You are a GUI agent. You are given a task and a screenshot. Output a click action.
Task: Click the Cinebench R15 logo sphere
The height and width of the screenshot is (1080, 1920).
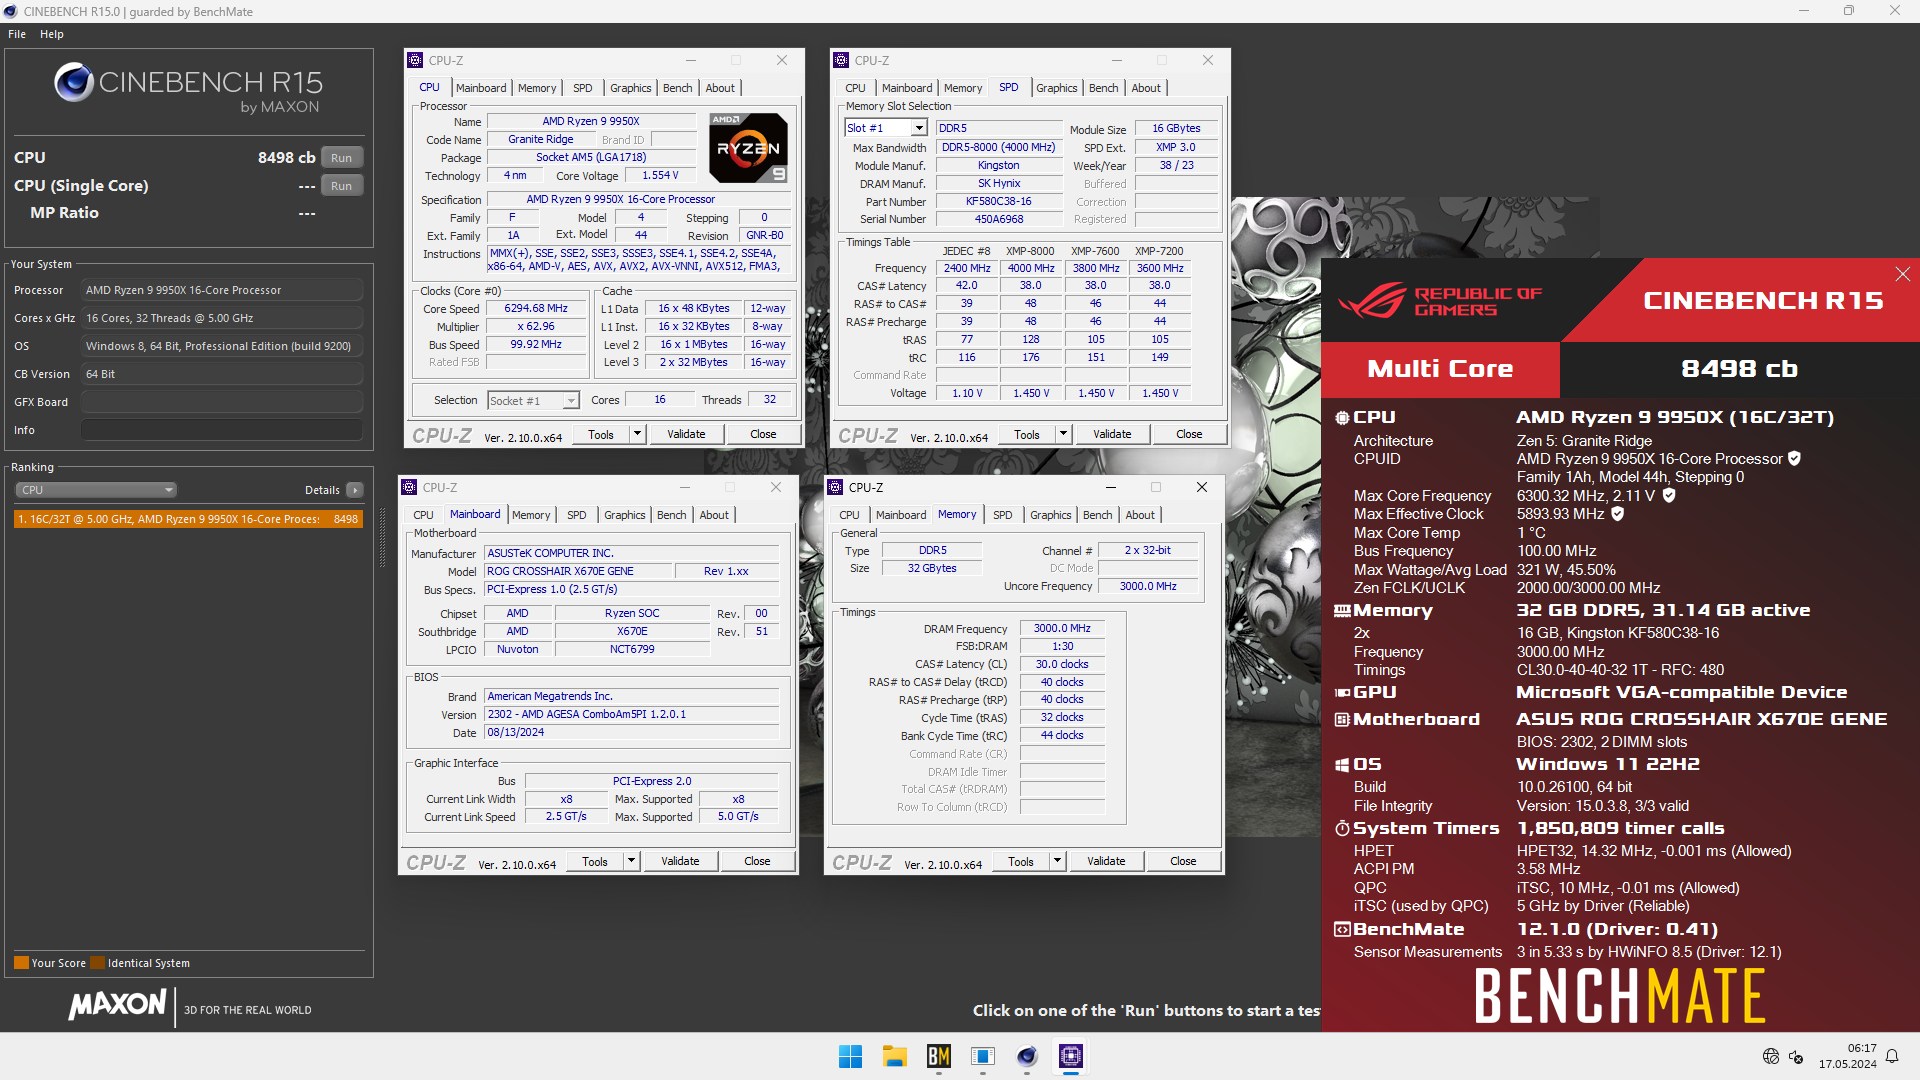(x=73, y=83)
